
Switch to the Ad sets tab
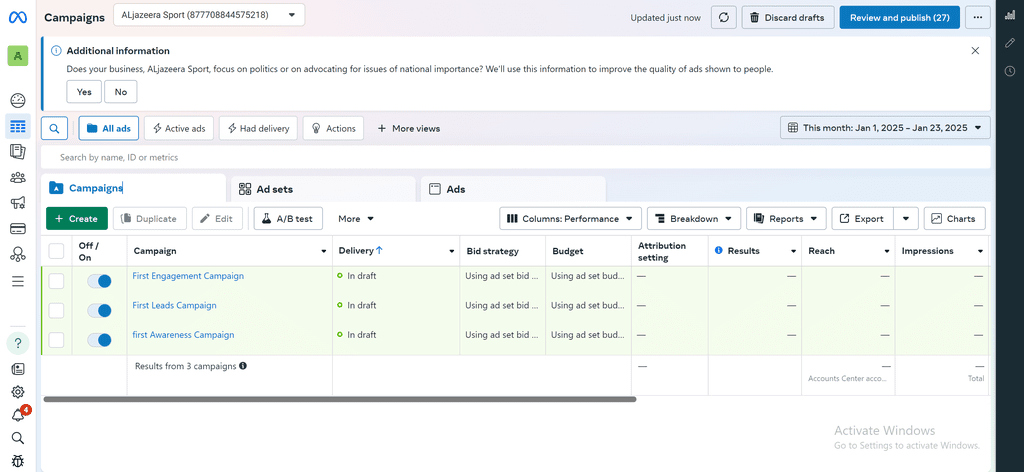(x=323, y=189)
